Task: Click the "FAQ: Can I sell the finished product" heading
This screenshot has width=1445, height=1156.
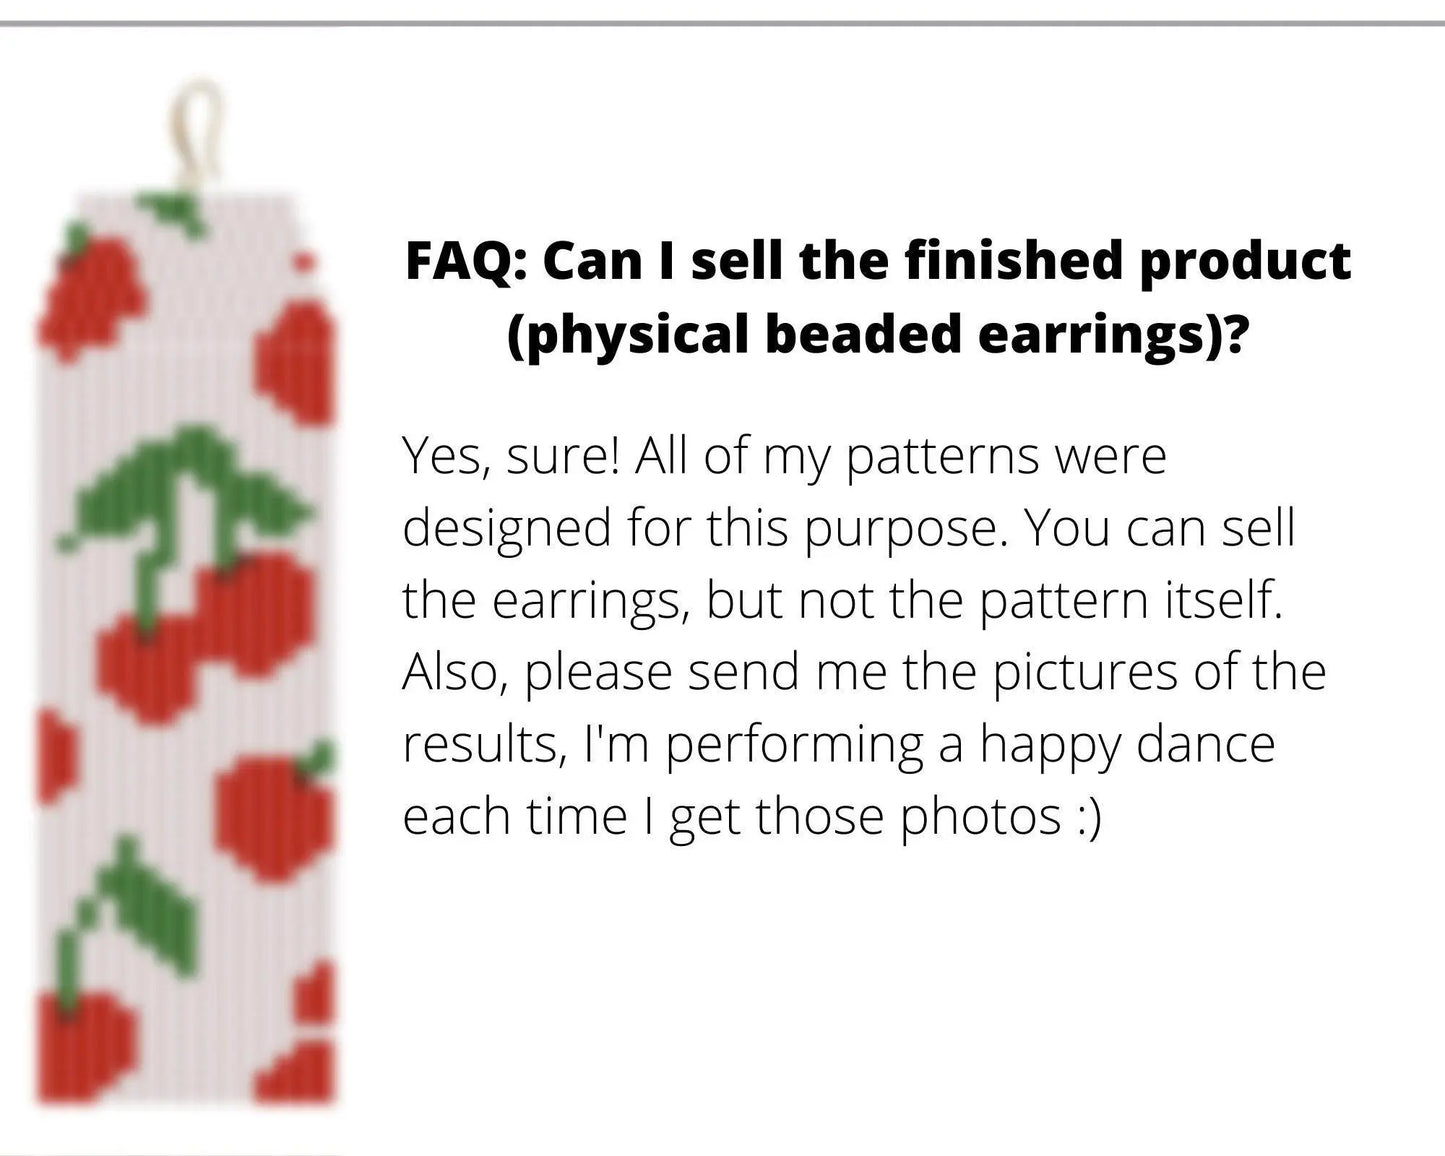Action: pos(877,262)
